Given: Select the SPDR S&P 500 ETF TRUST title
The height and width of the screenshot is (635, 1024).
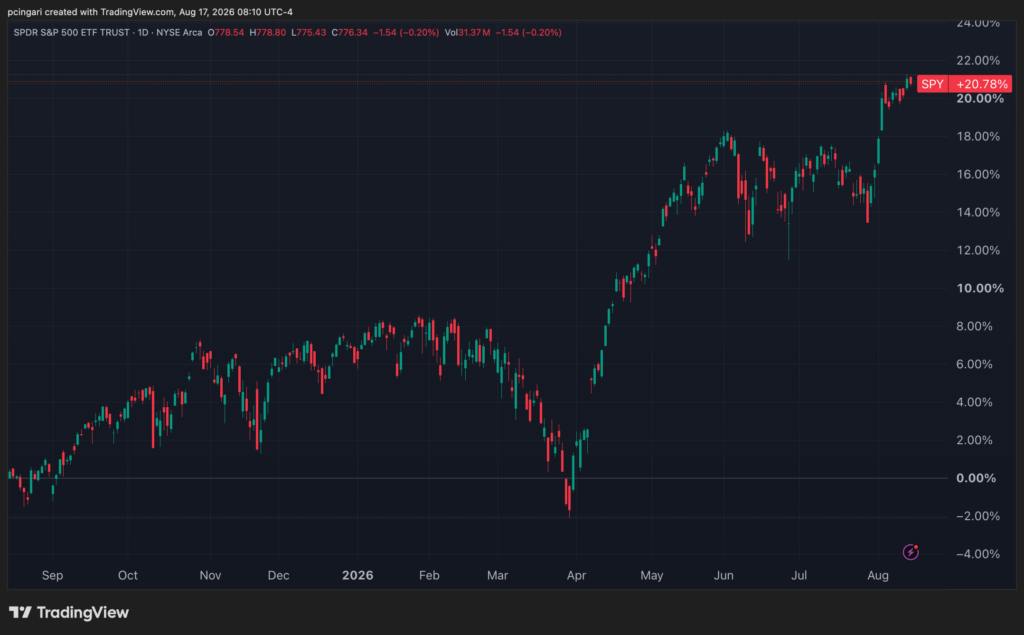Looking at the screenshot, I should 72,32.
